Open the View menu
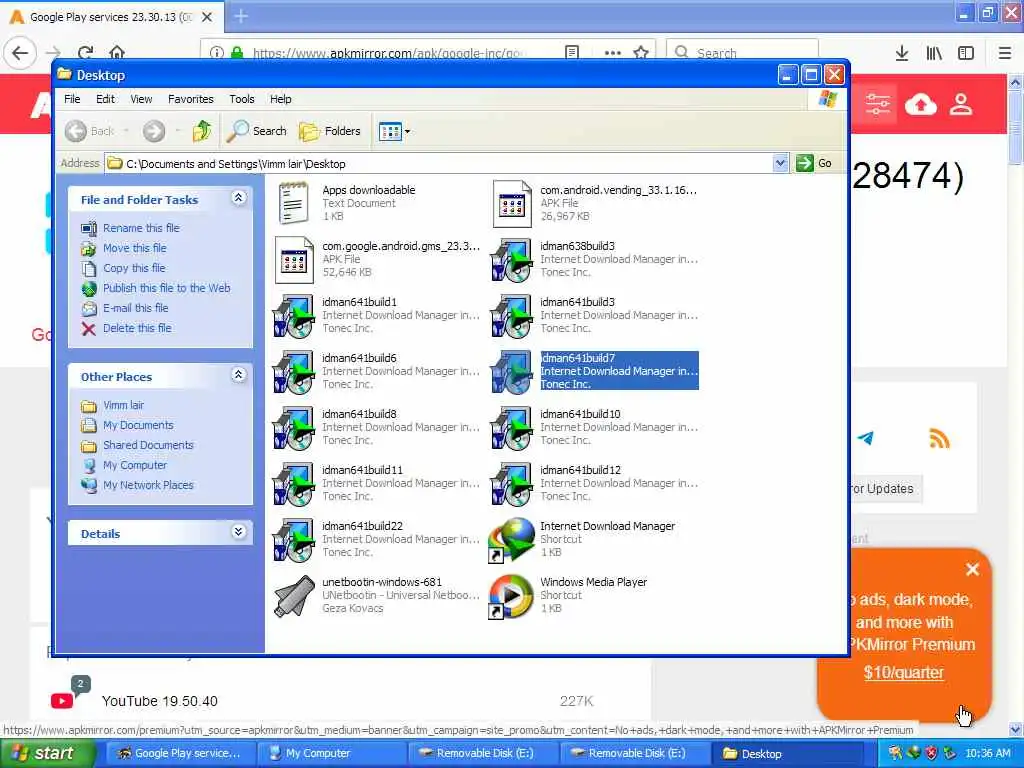1024x768 pixels. point(141,99)
